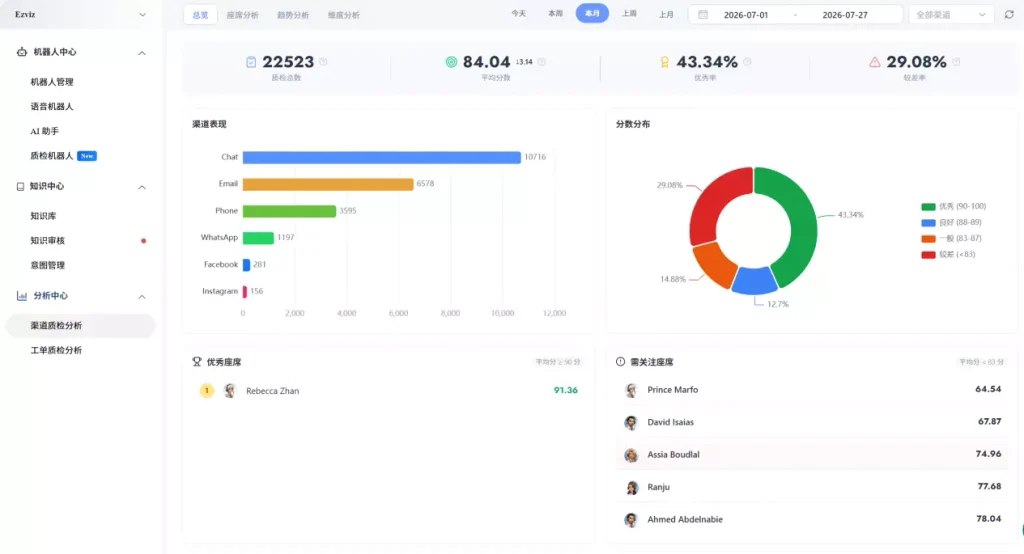
Task: Click the help icon after 29.08% stat
Action: [956, 61]
